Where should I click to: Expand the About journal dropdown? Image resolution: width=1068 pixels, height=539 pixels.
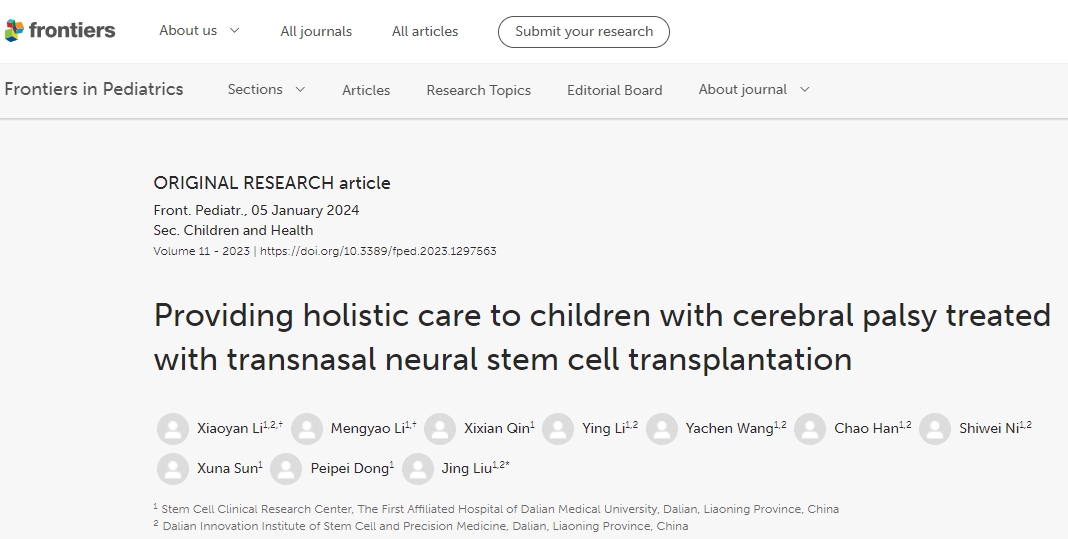tap(754, 90)
